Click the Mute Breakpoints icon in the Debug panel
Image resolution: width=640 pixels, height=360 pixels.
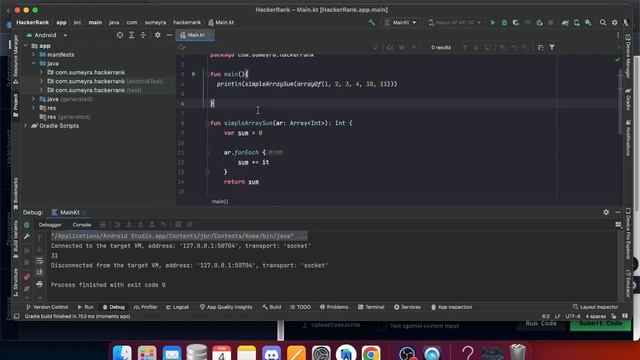tap(27, 289)
